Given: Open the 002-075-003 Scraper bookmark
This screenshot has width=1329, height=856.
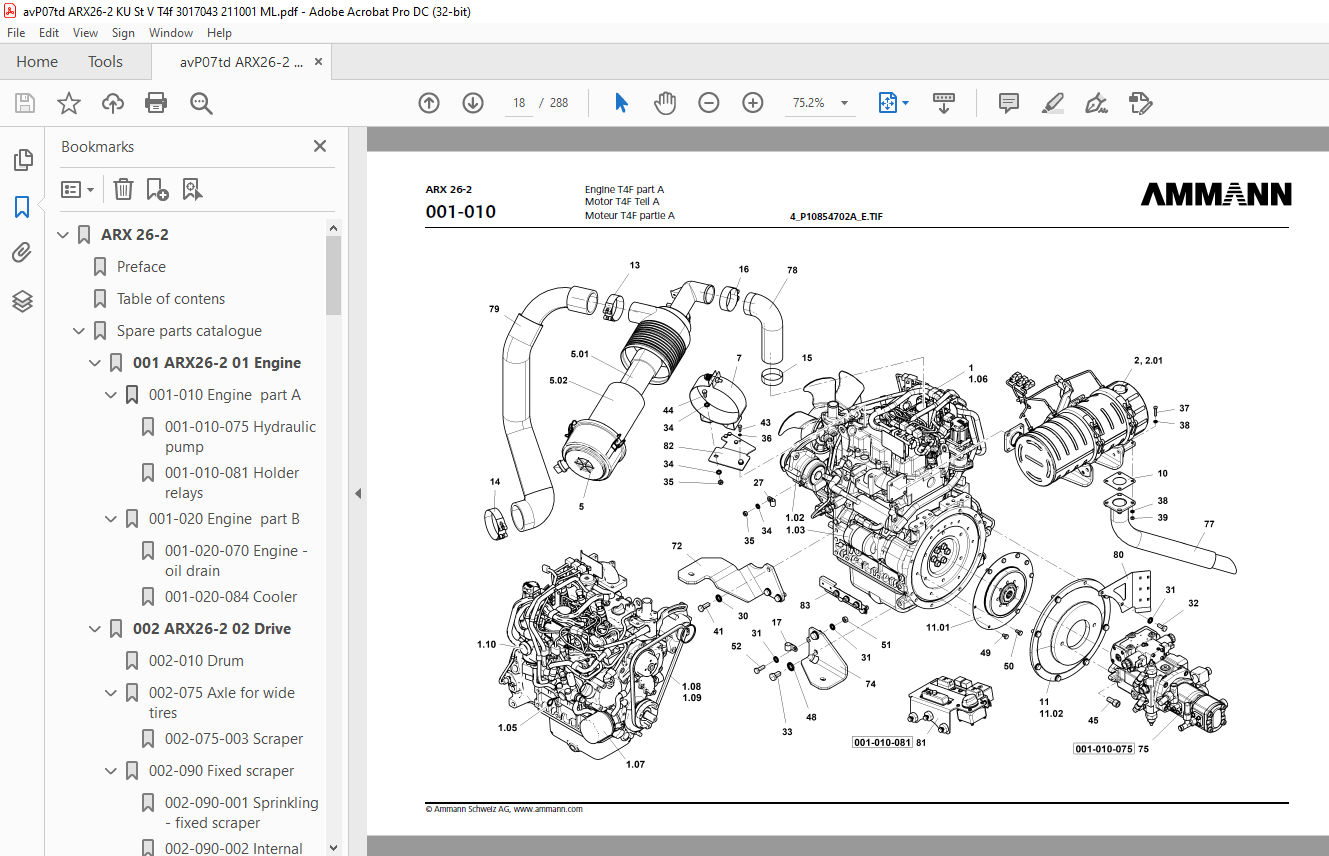Looking at the screenshot, I should (x=234, y=739).
